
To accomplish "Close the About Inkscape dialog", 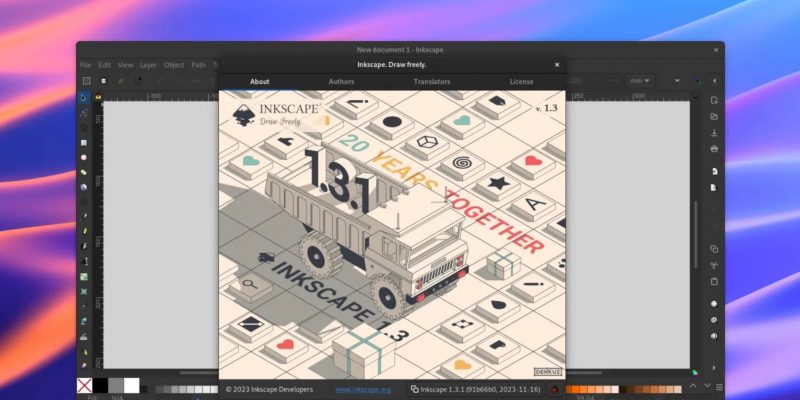I will click(x=557, y=65).
